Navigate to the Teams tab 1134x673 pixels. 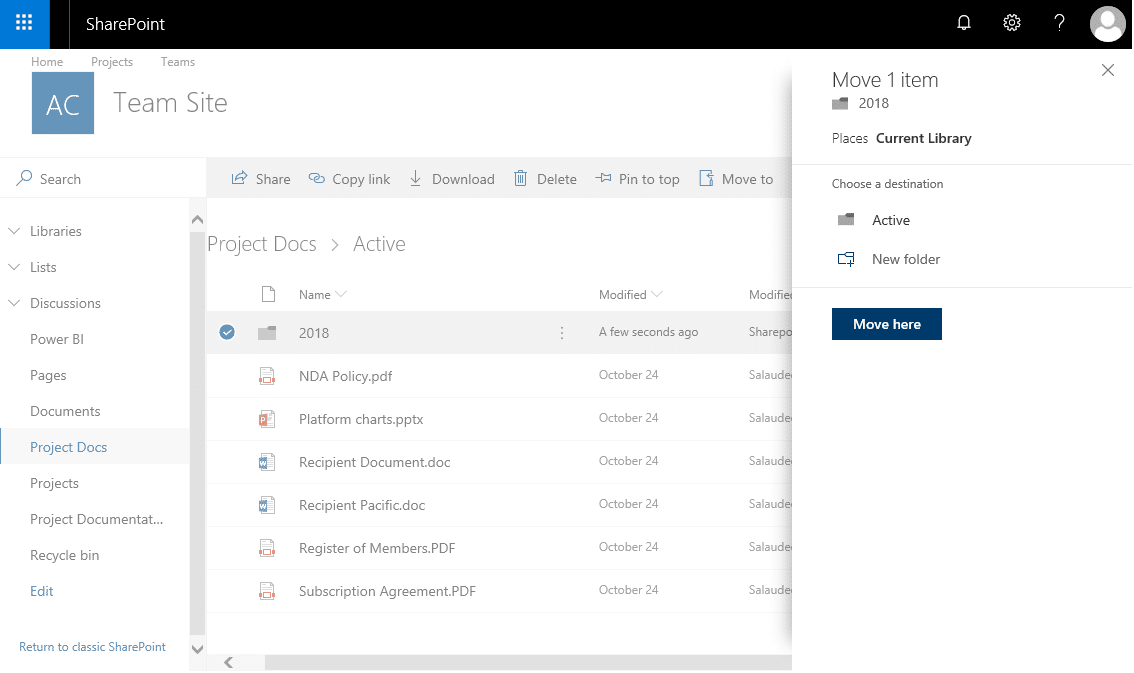point(177,62)
